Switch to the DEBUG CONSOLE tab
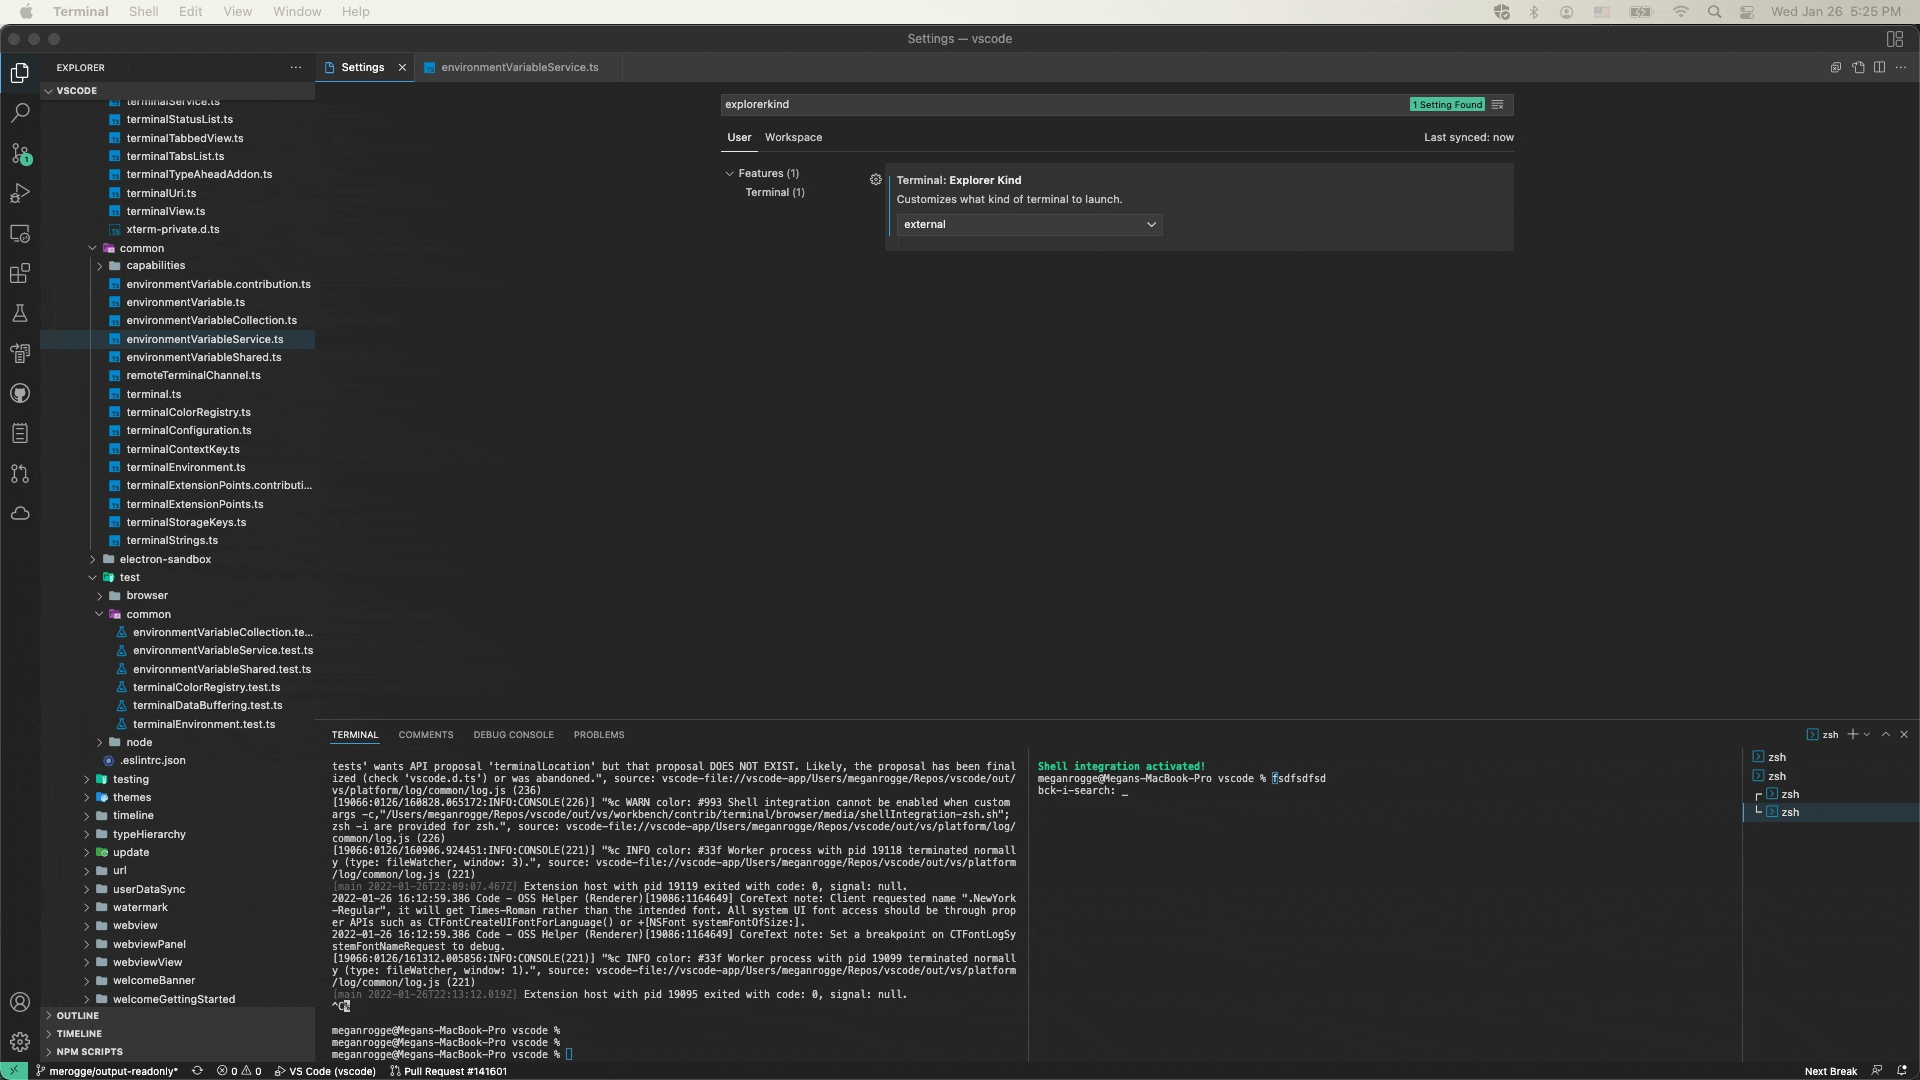This screenshot has width=1920, height=1080. pyautogui.click(x=514, y=734)
